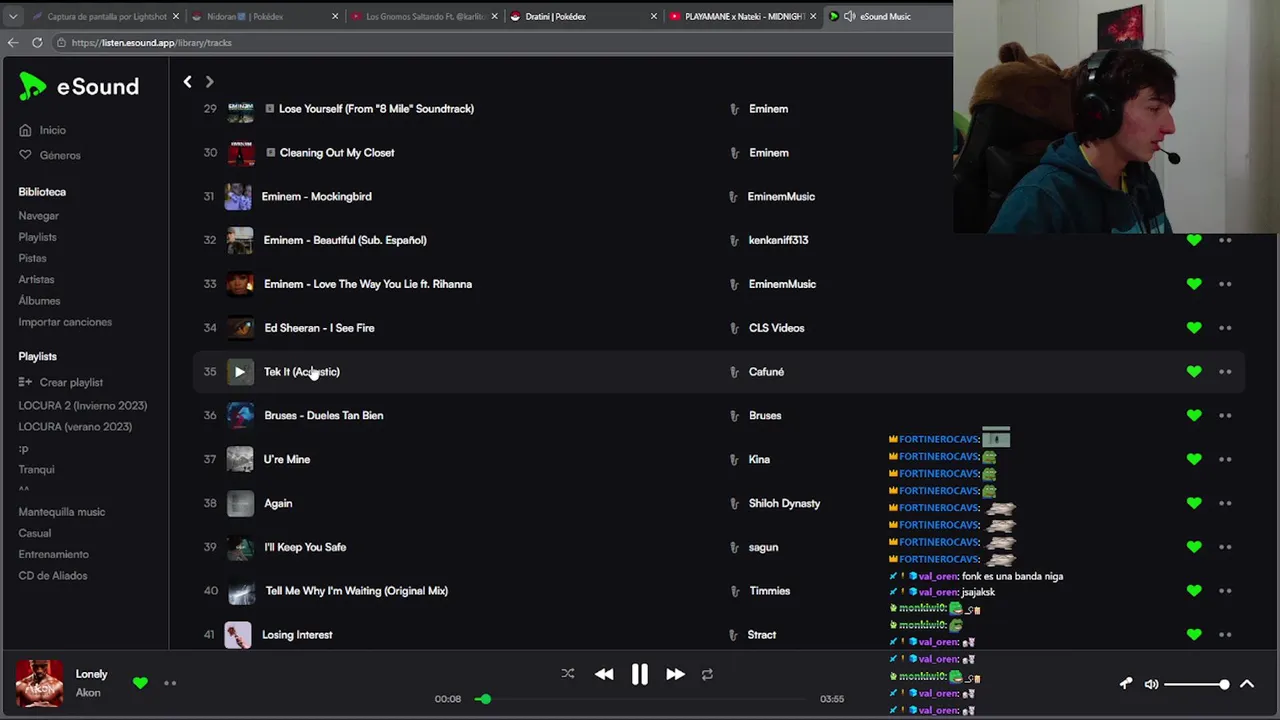This screenshot has height=720, width=1280.
Task: Open more options for Dueles Tan Bien
Action: 1225,415
